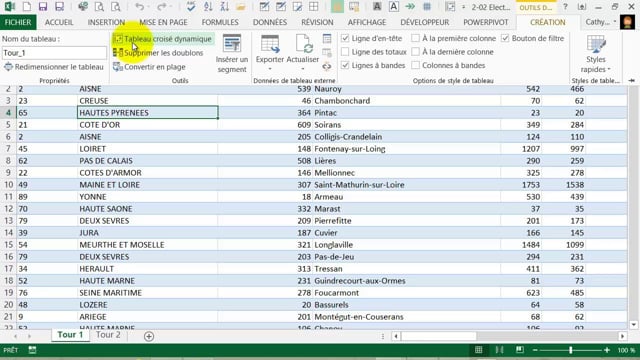Click the zoom slider handle
The height and width of the screenshot is (360, 640).
point(571,350)
